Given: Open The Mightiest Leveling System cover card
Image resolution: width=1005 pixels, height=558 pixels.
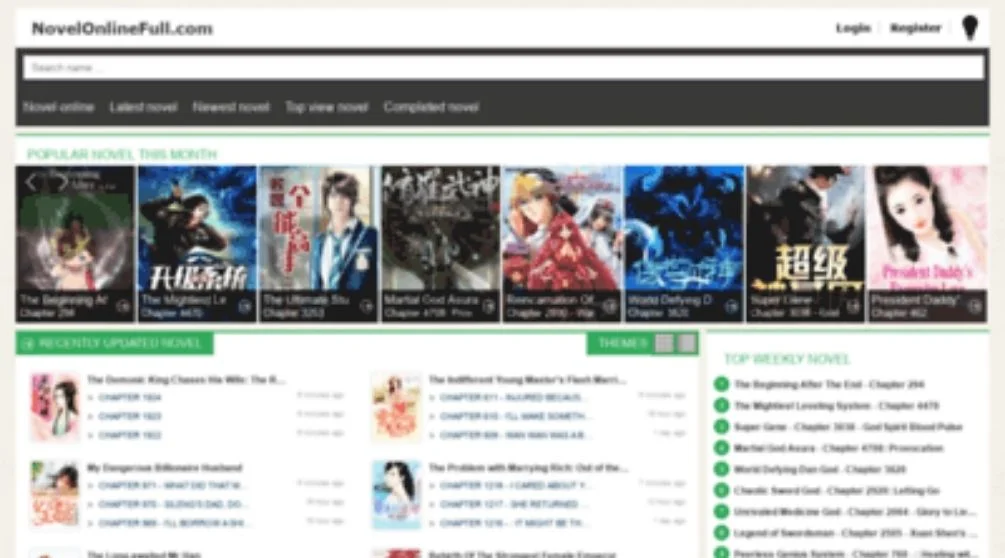Looking at the screenshot, I should (197, 243).
